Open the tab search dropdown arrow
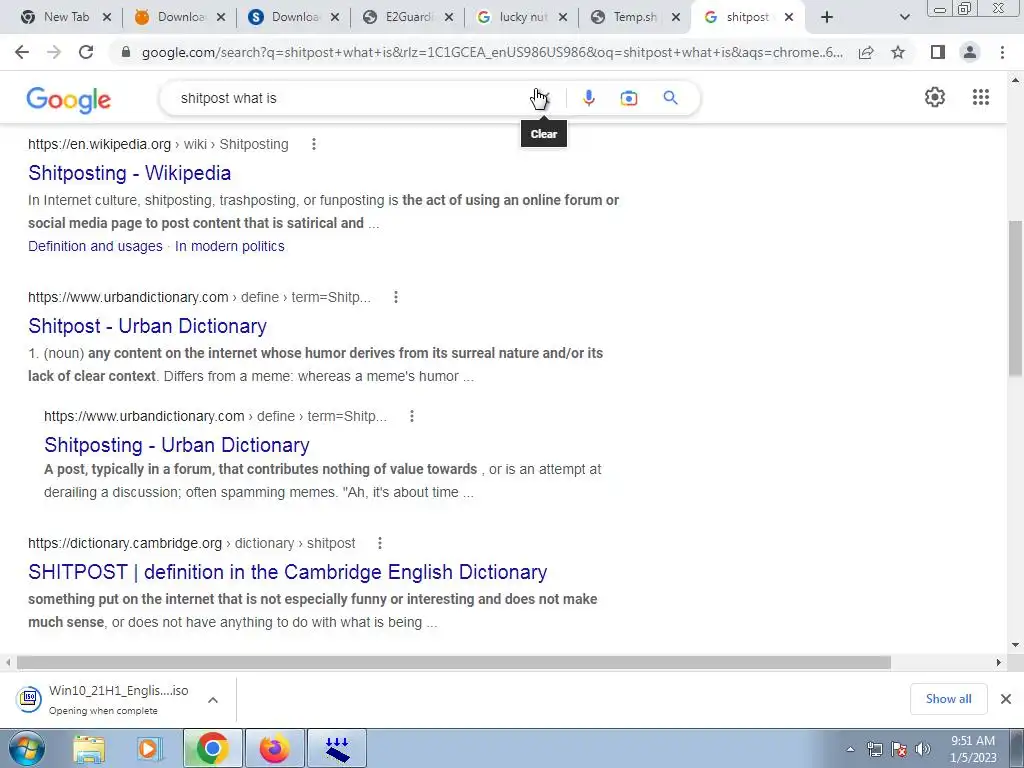 tap(904, 17)
